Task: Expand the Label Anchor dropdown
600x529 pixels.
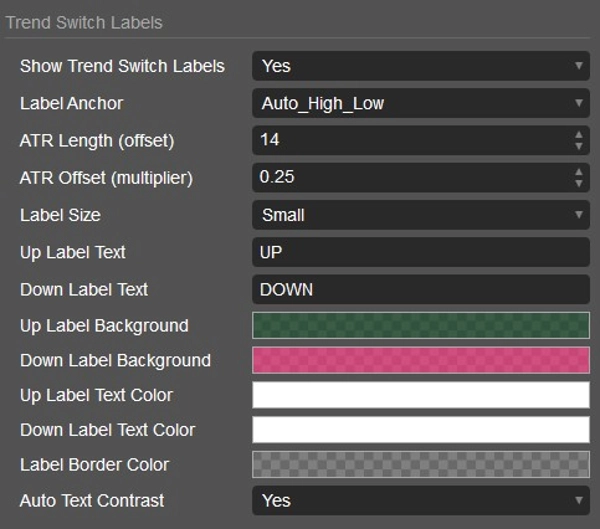Action: (420, 103)
